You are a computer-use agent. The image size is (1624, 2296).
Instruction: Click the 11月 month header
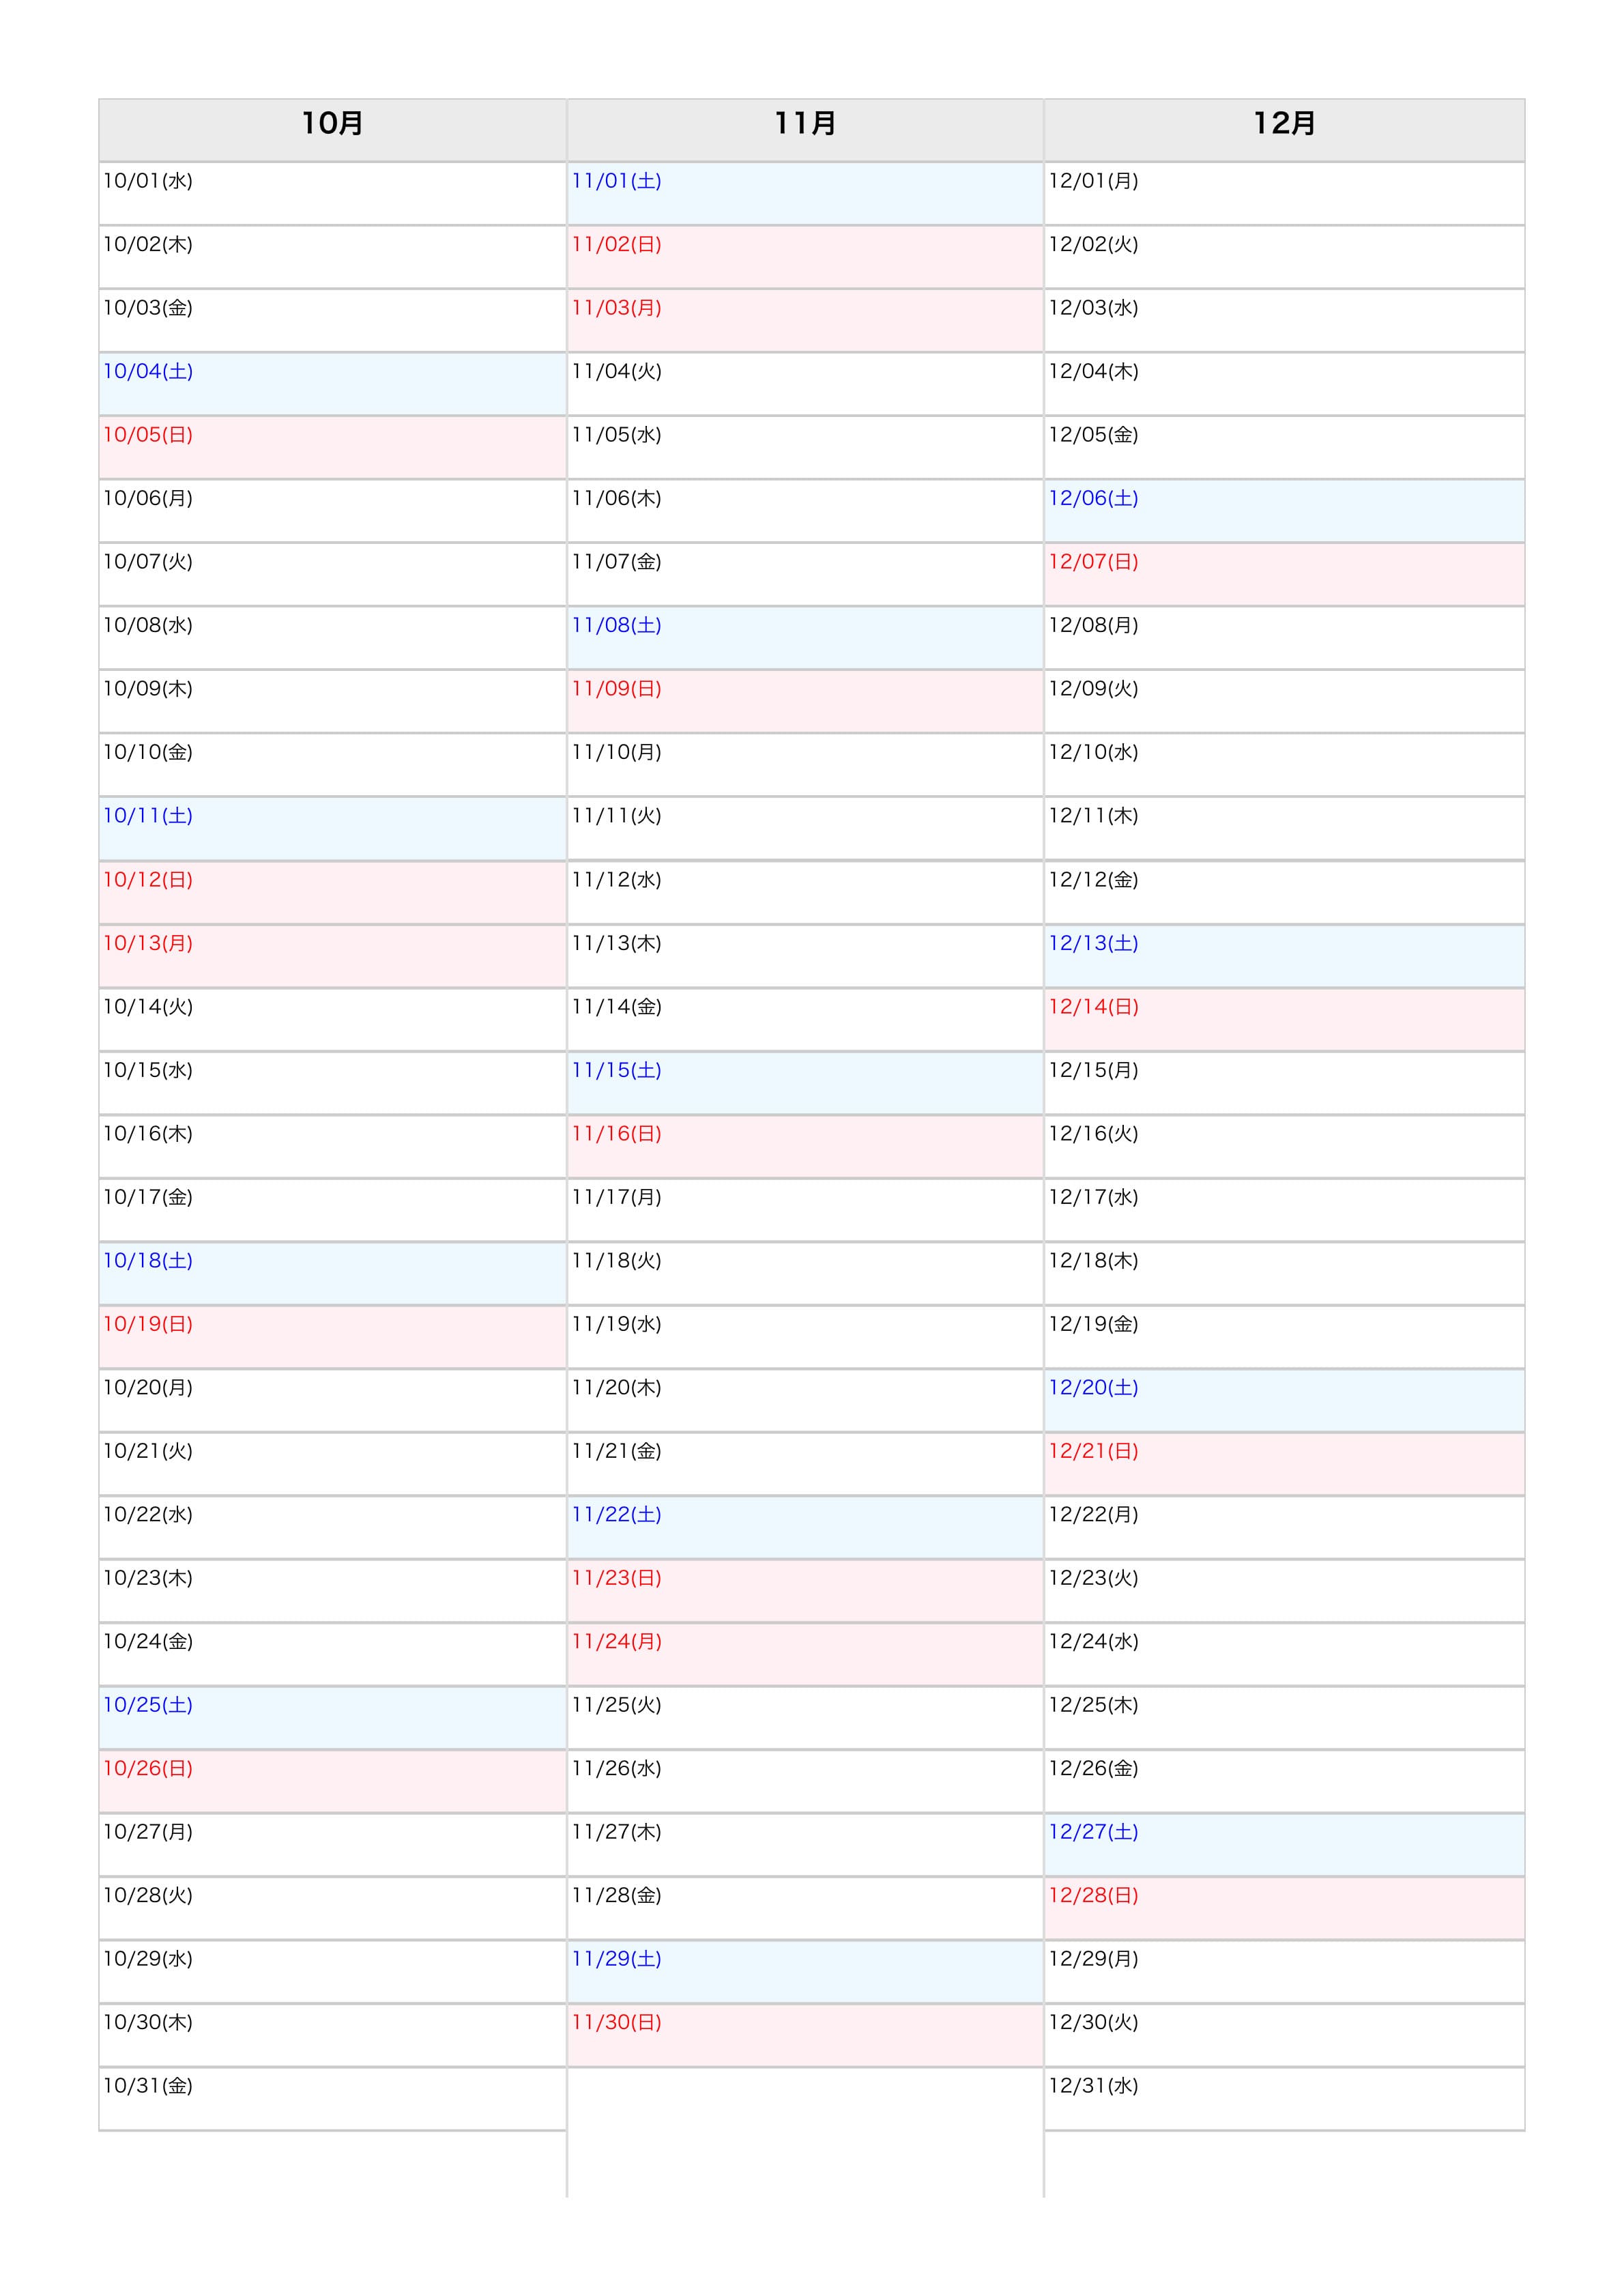click(805, 124)
